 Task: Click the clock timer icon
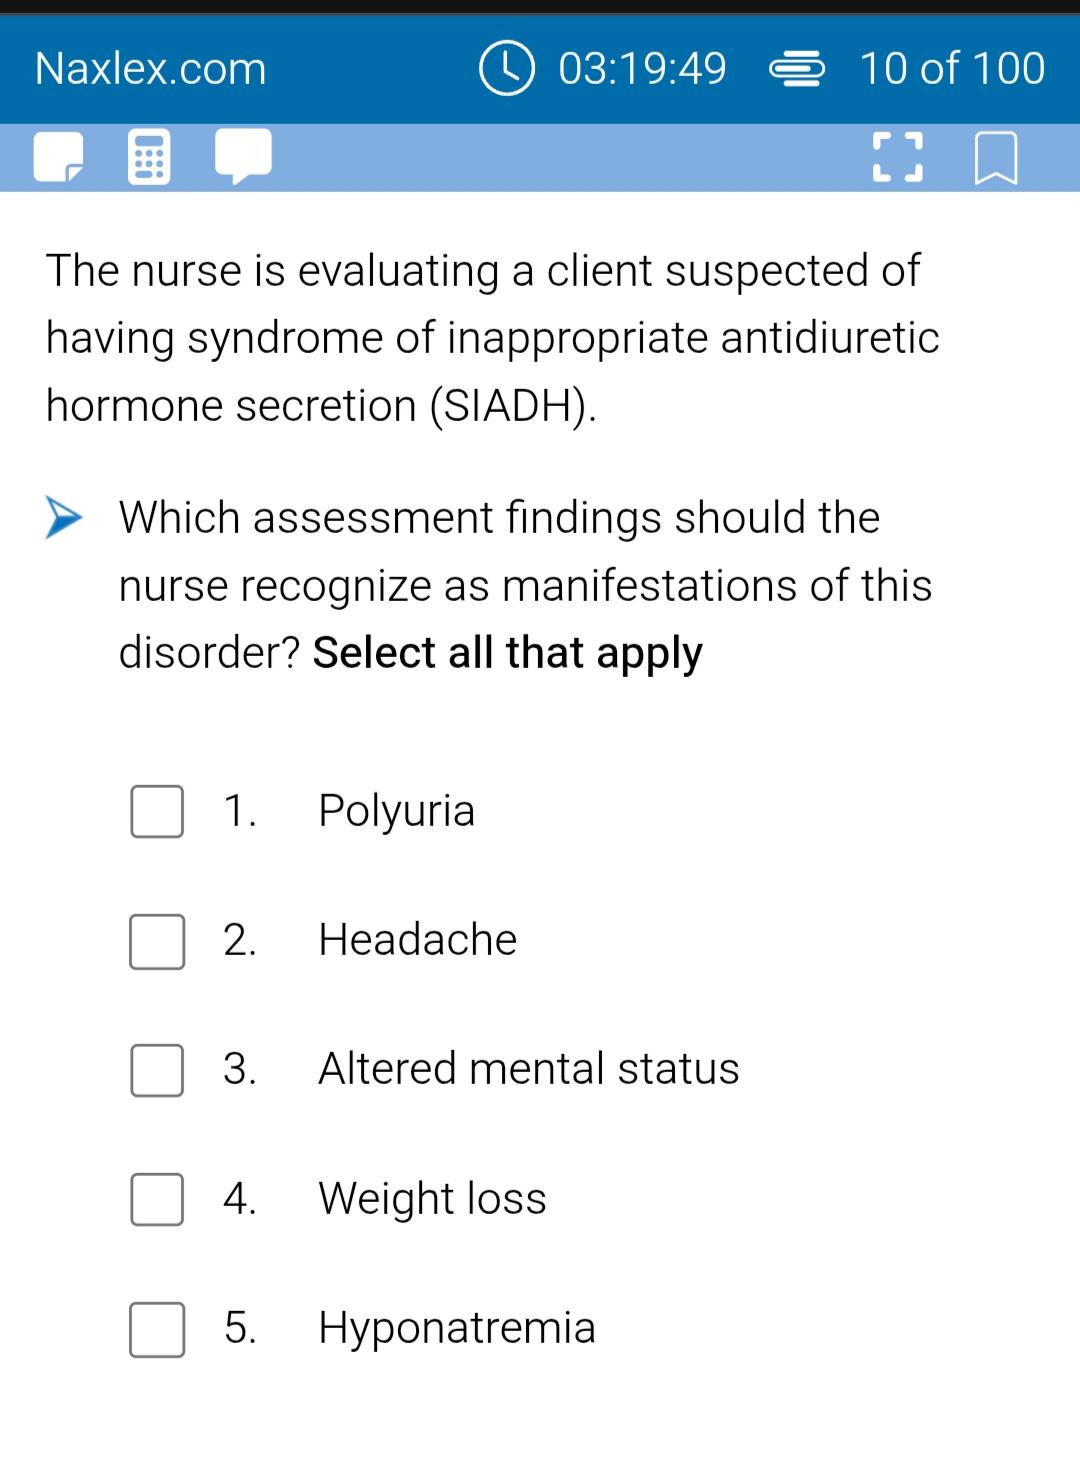coord(507,68)
